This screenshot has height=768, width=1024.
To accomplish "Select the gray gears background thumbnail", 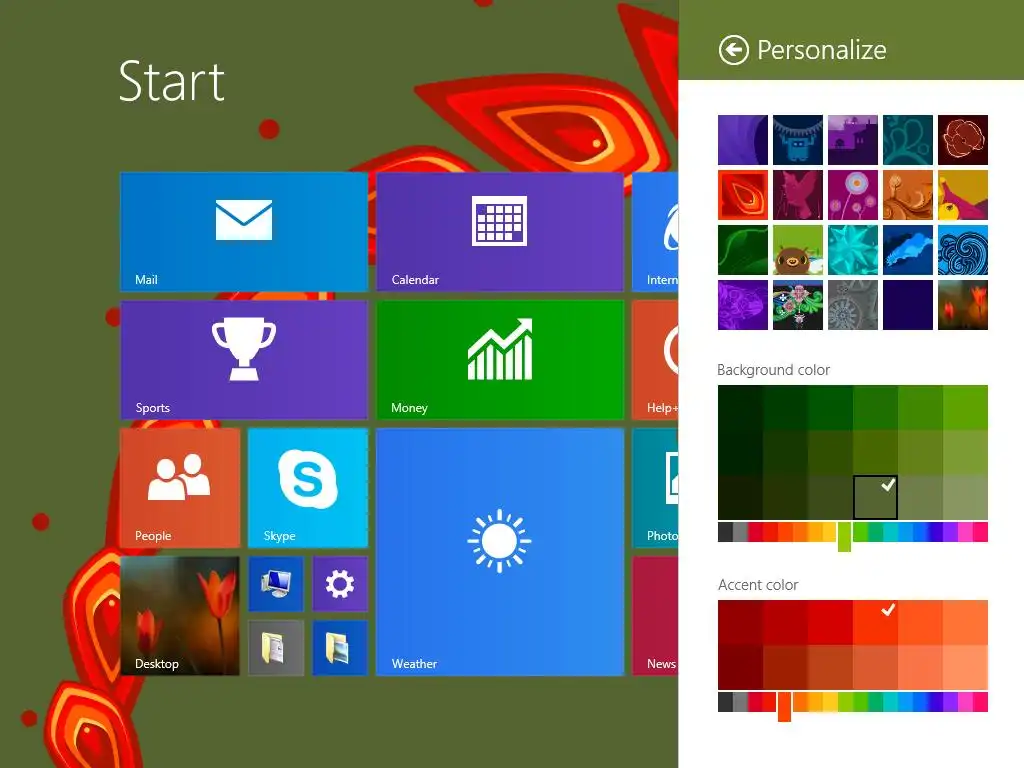I will tap(853, 305).
